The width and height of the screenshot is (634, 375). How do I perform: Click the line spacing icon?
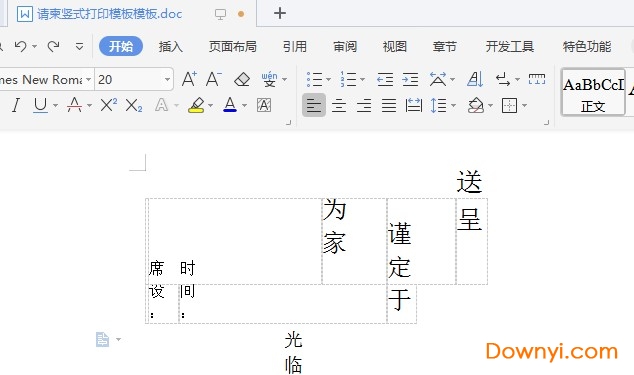[438, 105]
